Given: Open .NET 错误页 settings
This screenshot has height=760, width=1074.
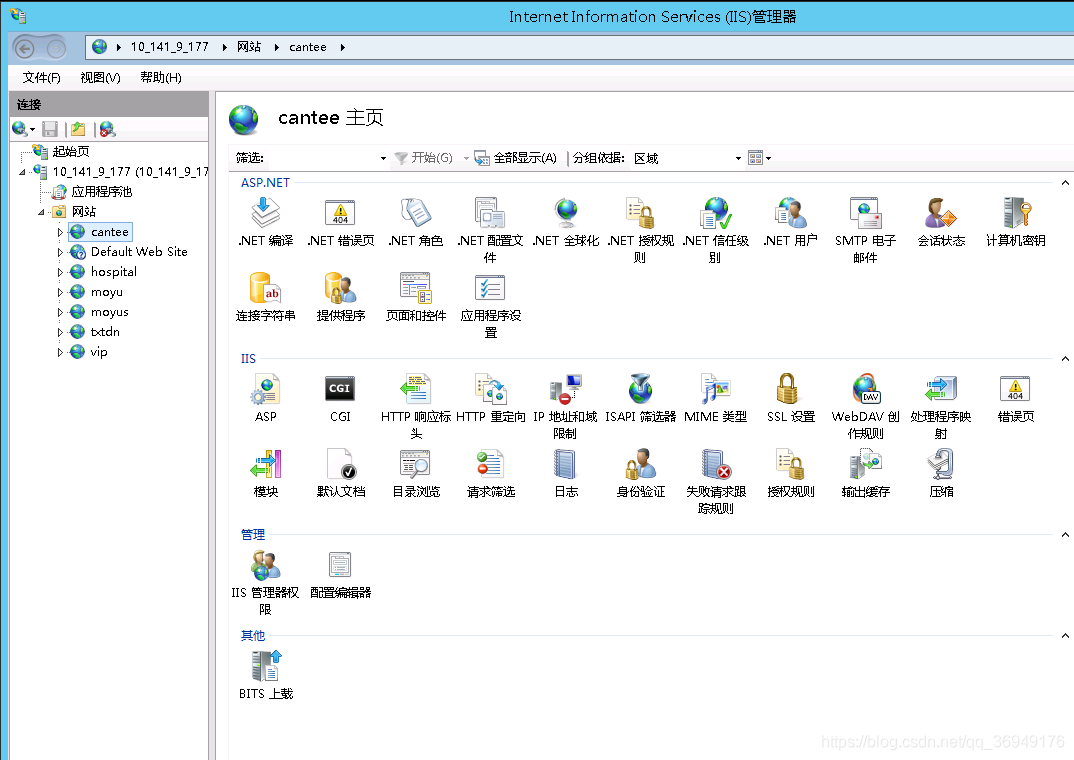Looking at the screenshot, I should click(340, 222).
